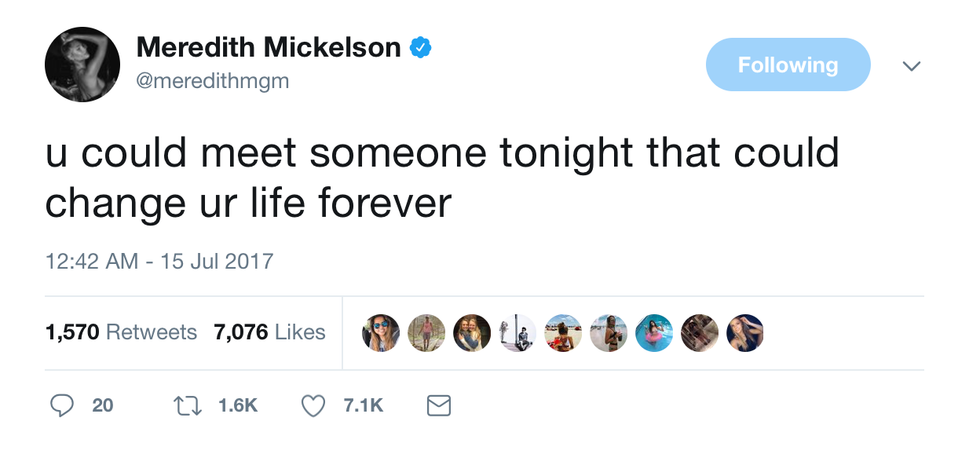This screenshot has width=980, height=451.
Task: View the 7,076 Likes list
Action: tap(270, 333)
